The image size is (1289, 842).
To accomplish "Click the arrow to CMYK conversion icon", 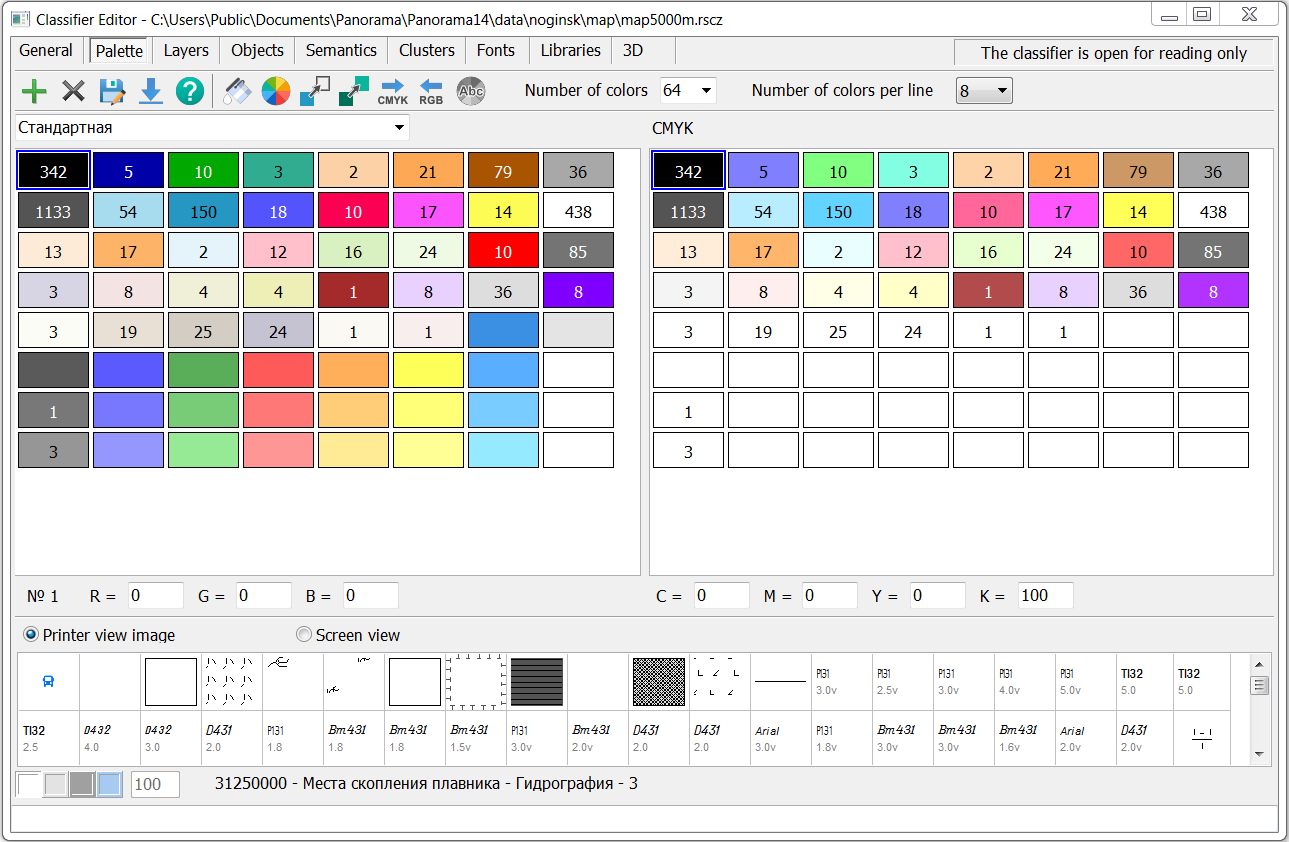I will (393, 92).
